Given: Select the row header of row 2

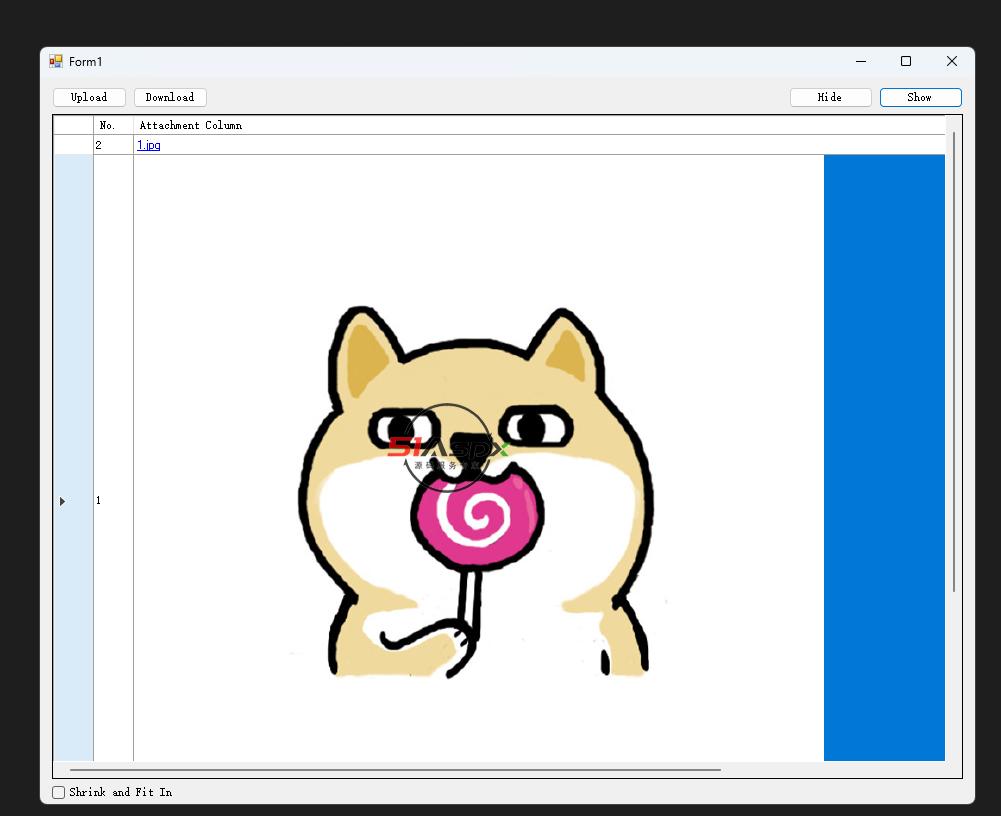Looking at the screenshot, I should coord(73,145).
